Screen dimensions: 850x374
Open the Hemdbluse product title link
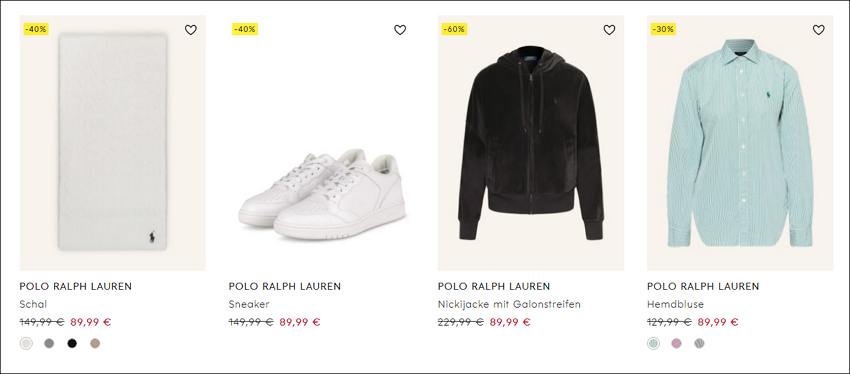675,304
